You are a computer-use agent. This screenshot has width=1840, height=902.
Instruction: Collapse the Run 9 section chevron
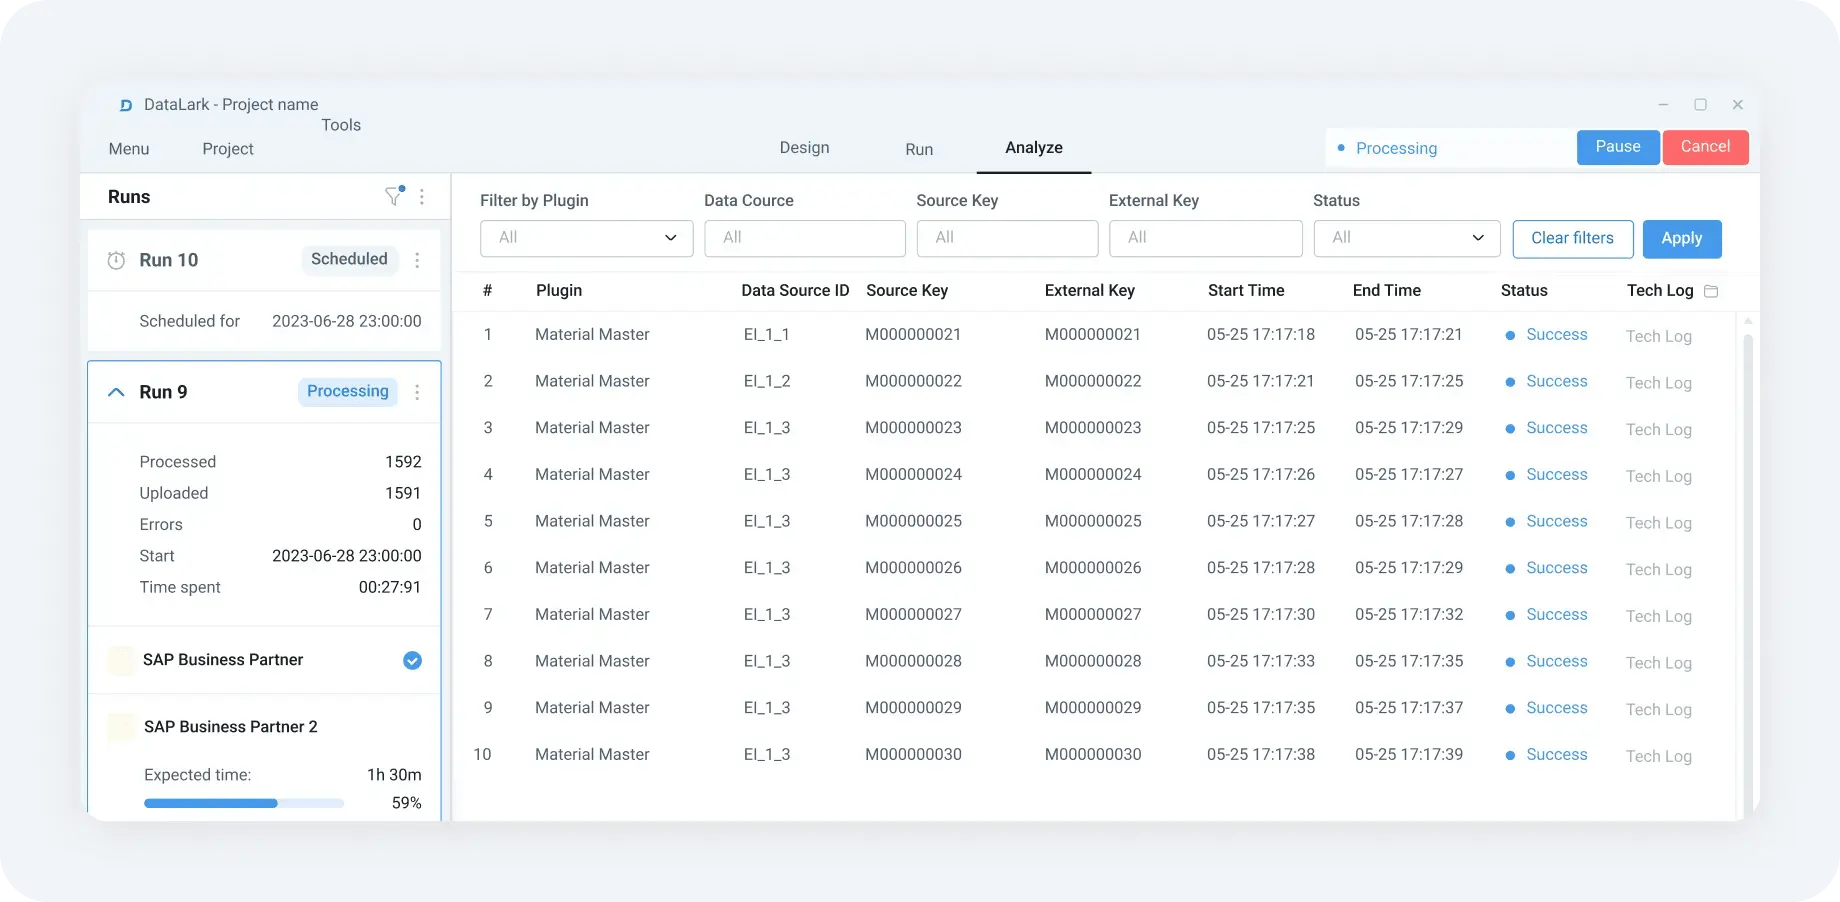point(116,392)
